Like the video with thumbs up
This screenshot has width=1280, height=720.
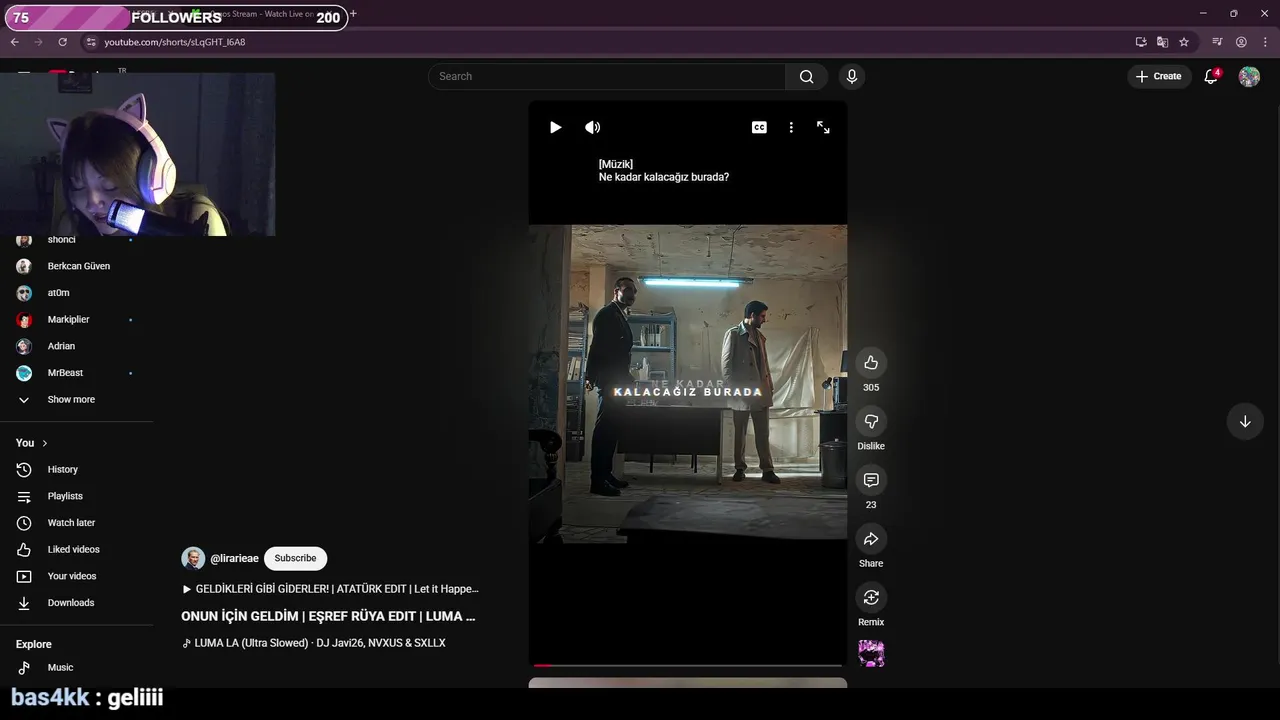point(871,362)
